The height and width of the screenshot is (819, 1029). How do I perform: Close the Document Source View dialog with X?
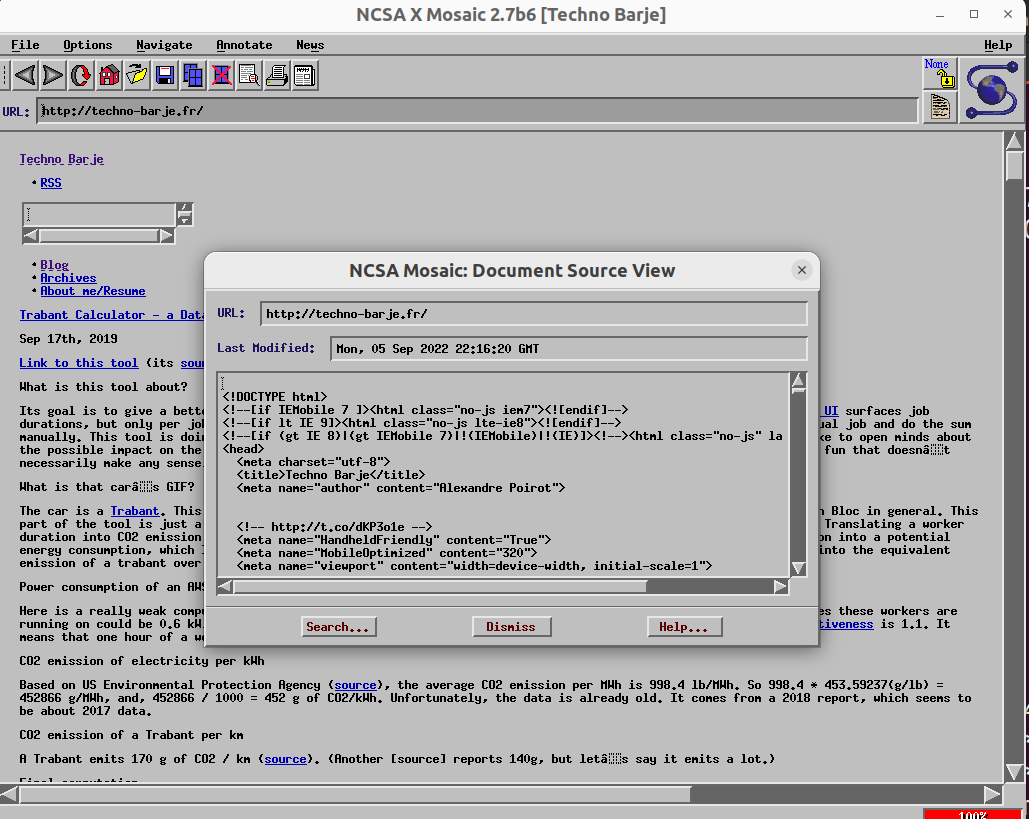801,270
